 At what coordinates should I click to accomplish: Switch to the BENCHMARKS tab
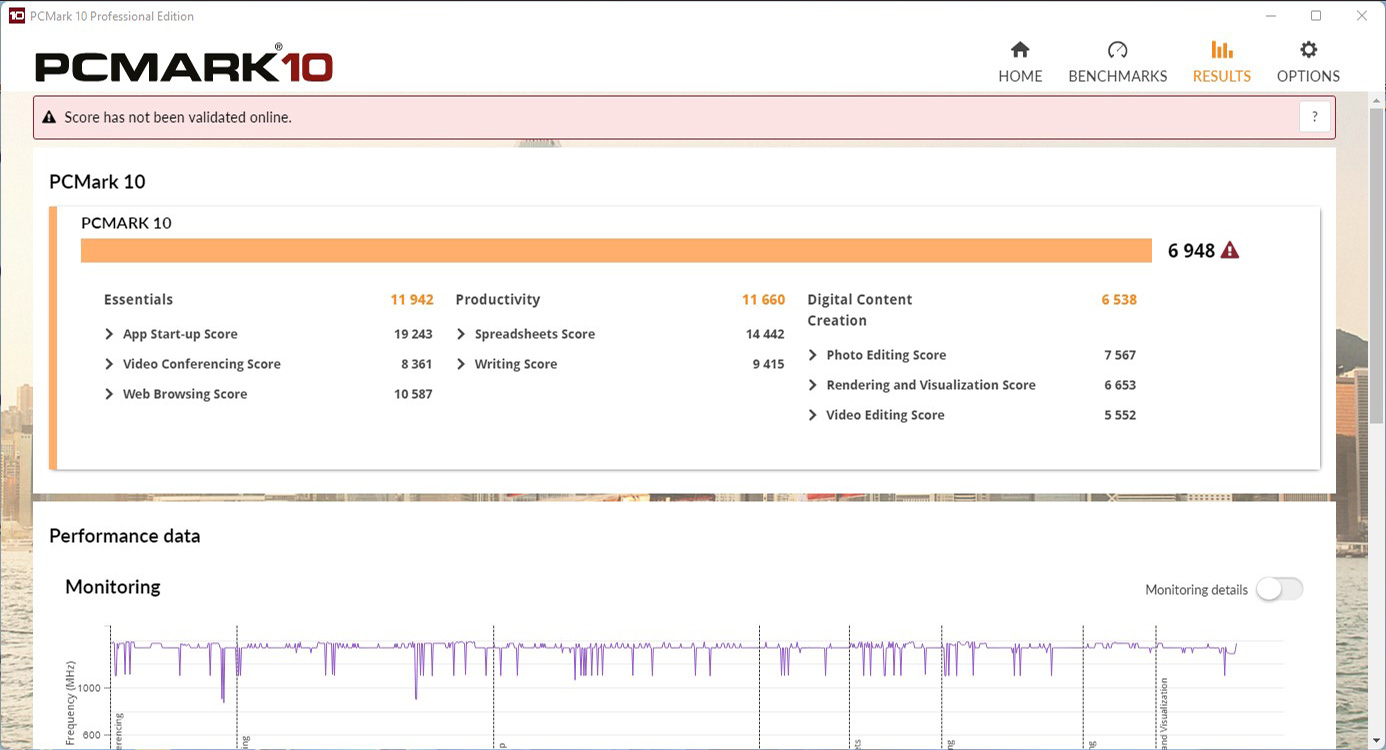coord(1117,62)
